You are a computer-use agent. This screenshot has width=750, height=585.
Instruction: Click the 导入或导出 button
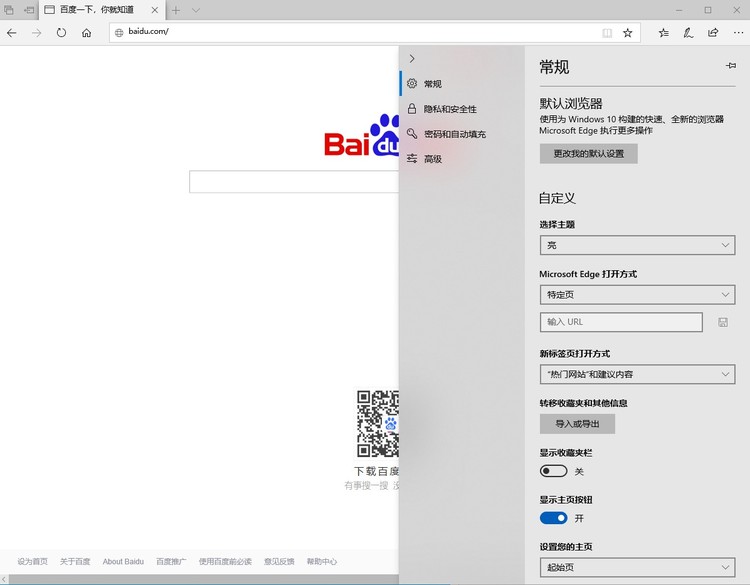(x=577, y=424)
